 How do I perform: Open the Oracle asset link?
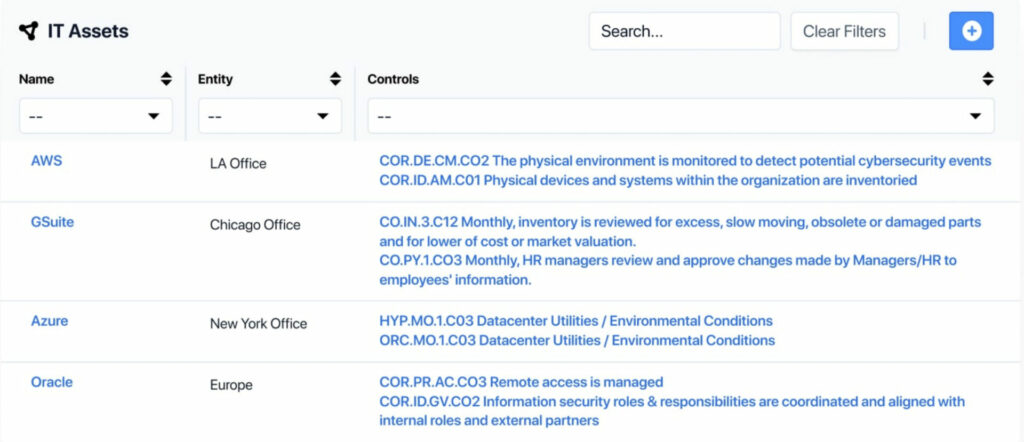(52, 382)
